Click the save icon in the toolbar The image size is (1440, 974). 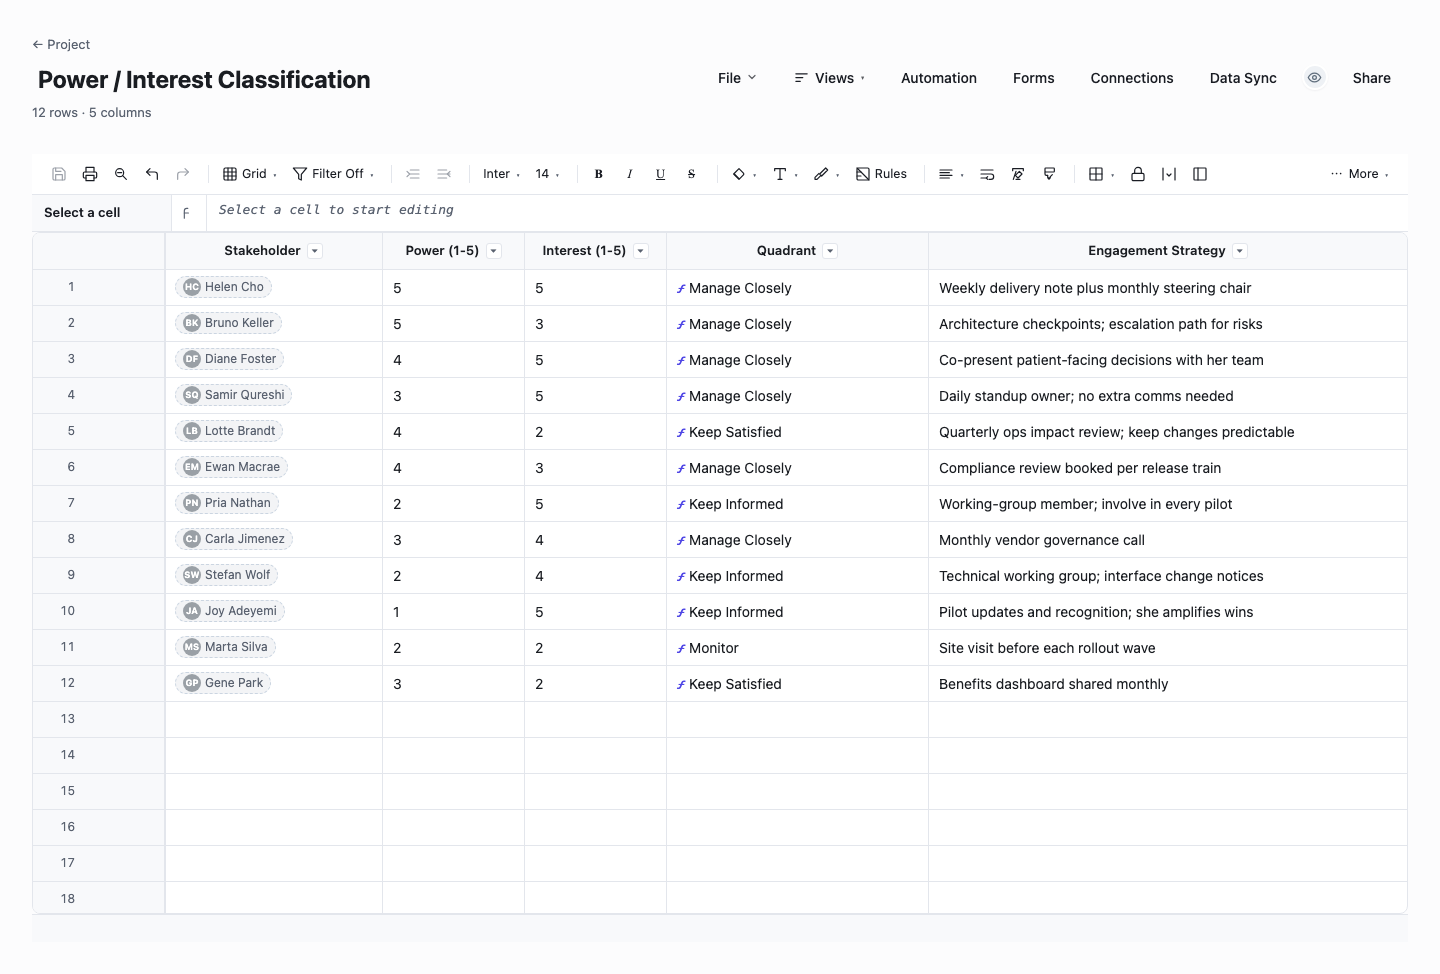pos(59,174)
